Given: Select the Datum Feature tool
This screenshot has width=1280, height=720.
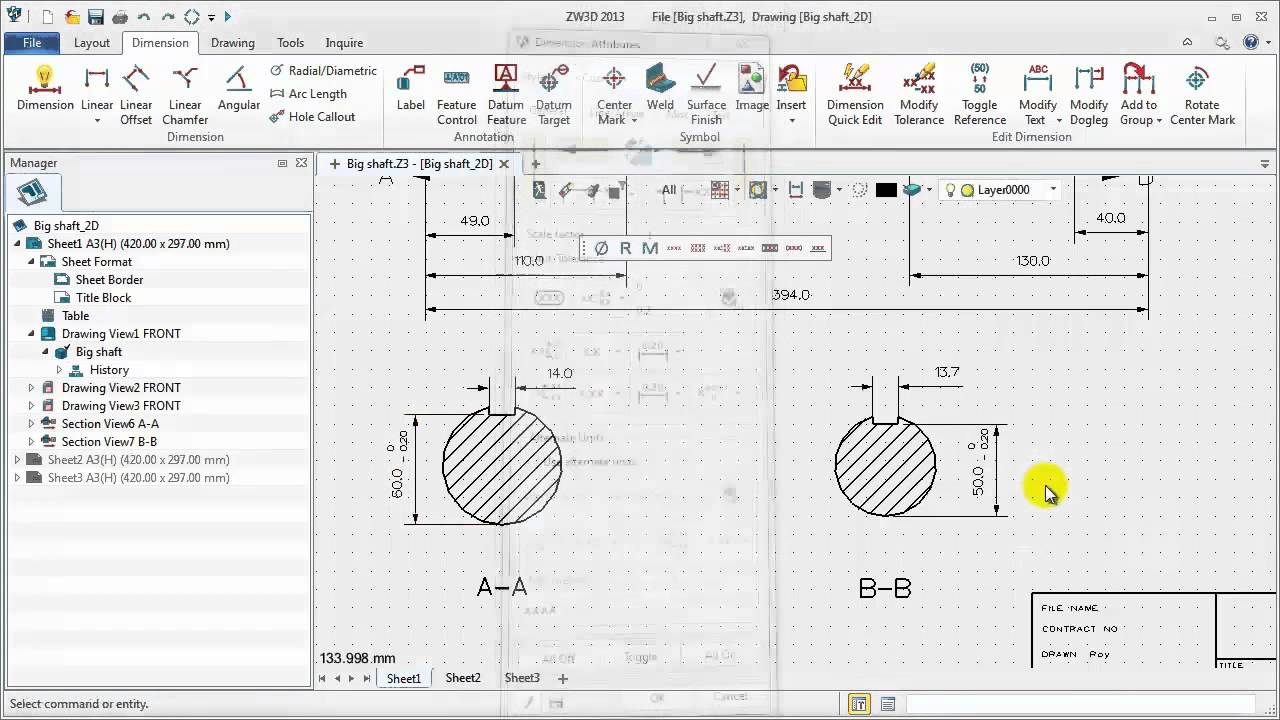Looking at the screenshot, I should 506,96.
